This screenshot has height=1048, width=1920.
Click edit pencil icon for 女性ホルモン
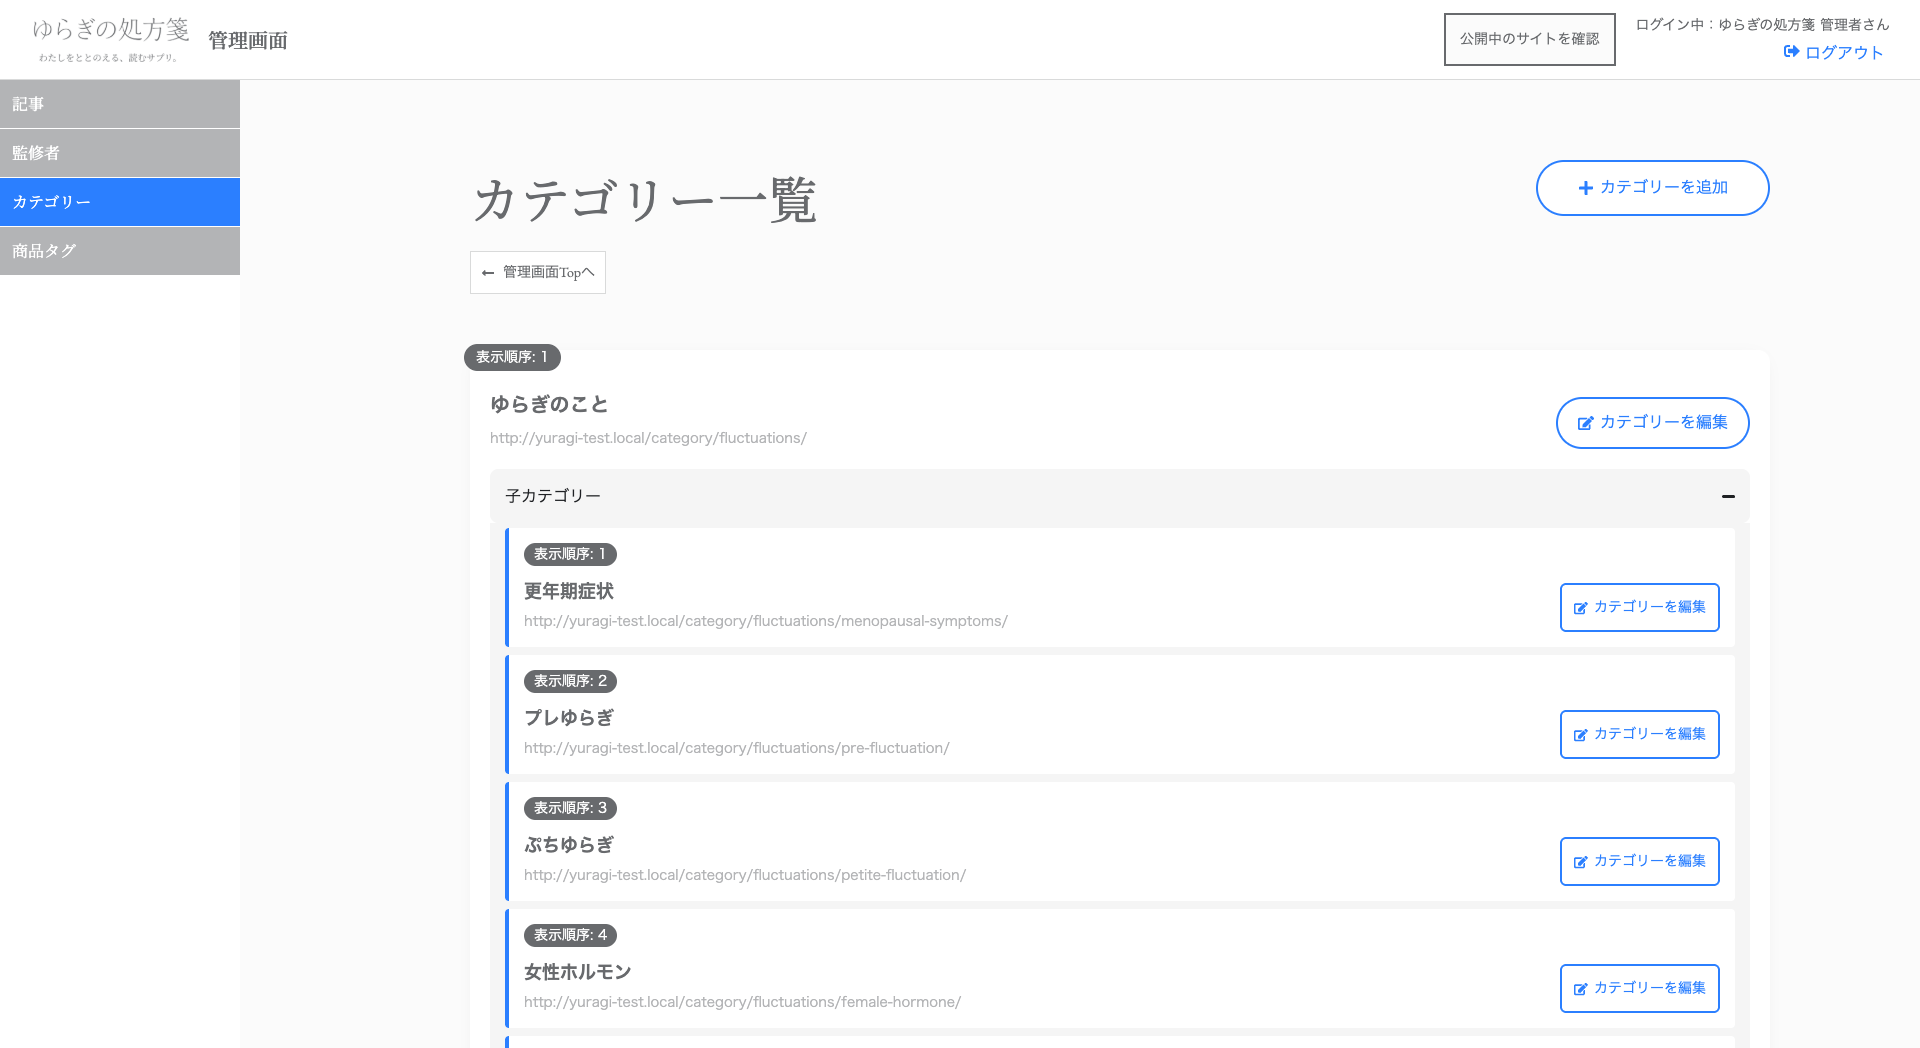pyautogui.click(x=1580, y=989)
